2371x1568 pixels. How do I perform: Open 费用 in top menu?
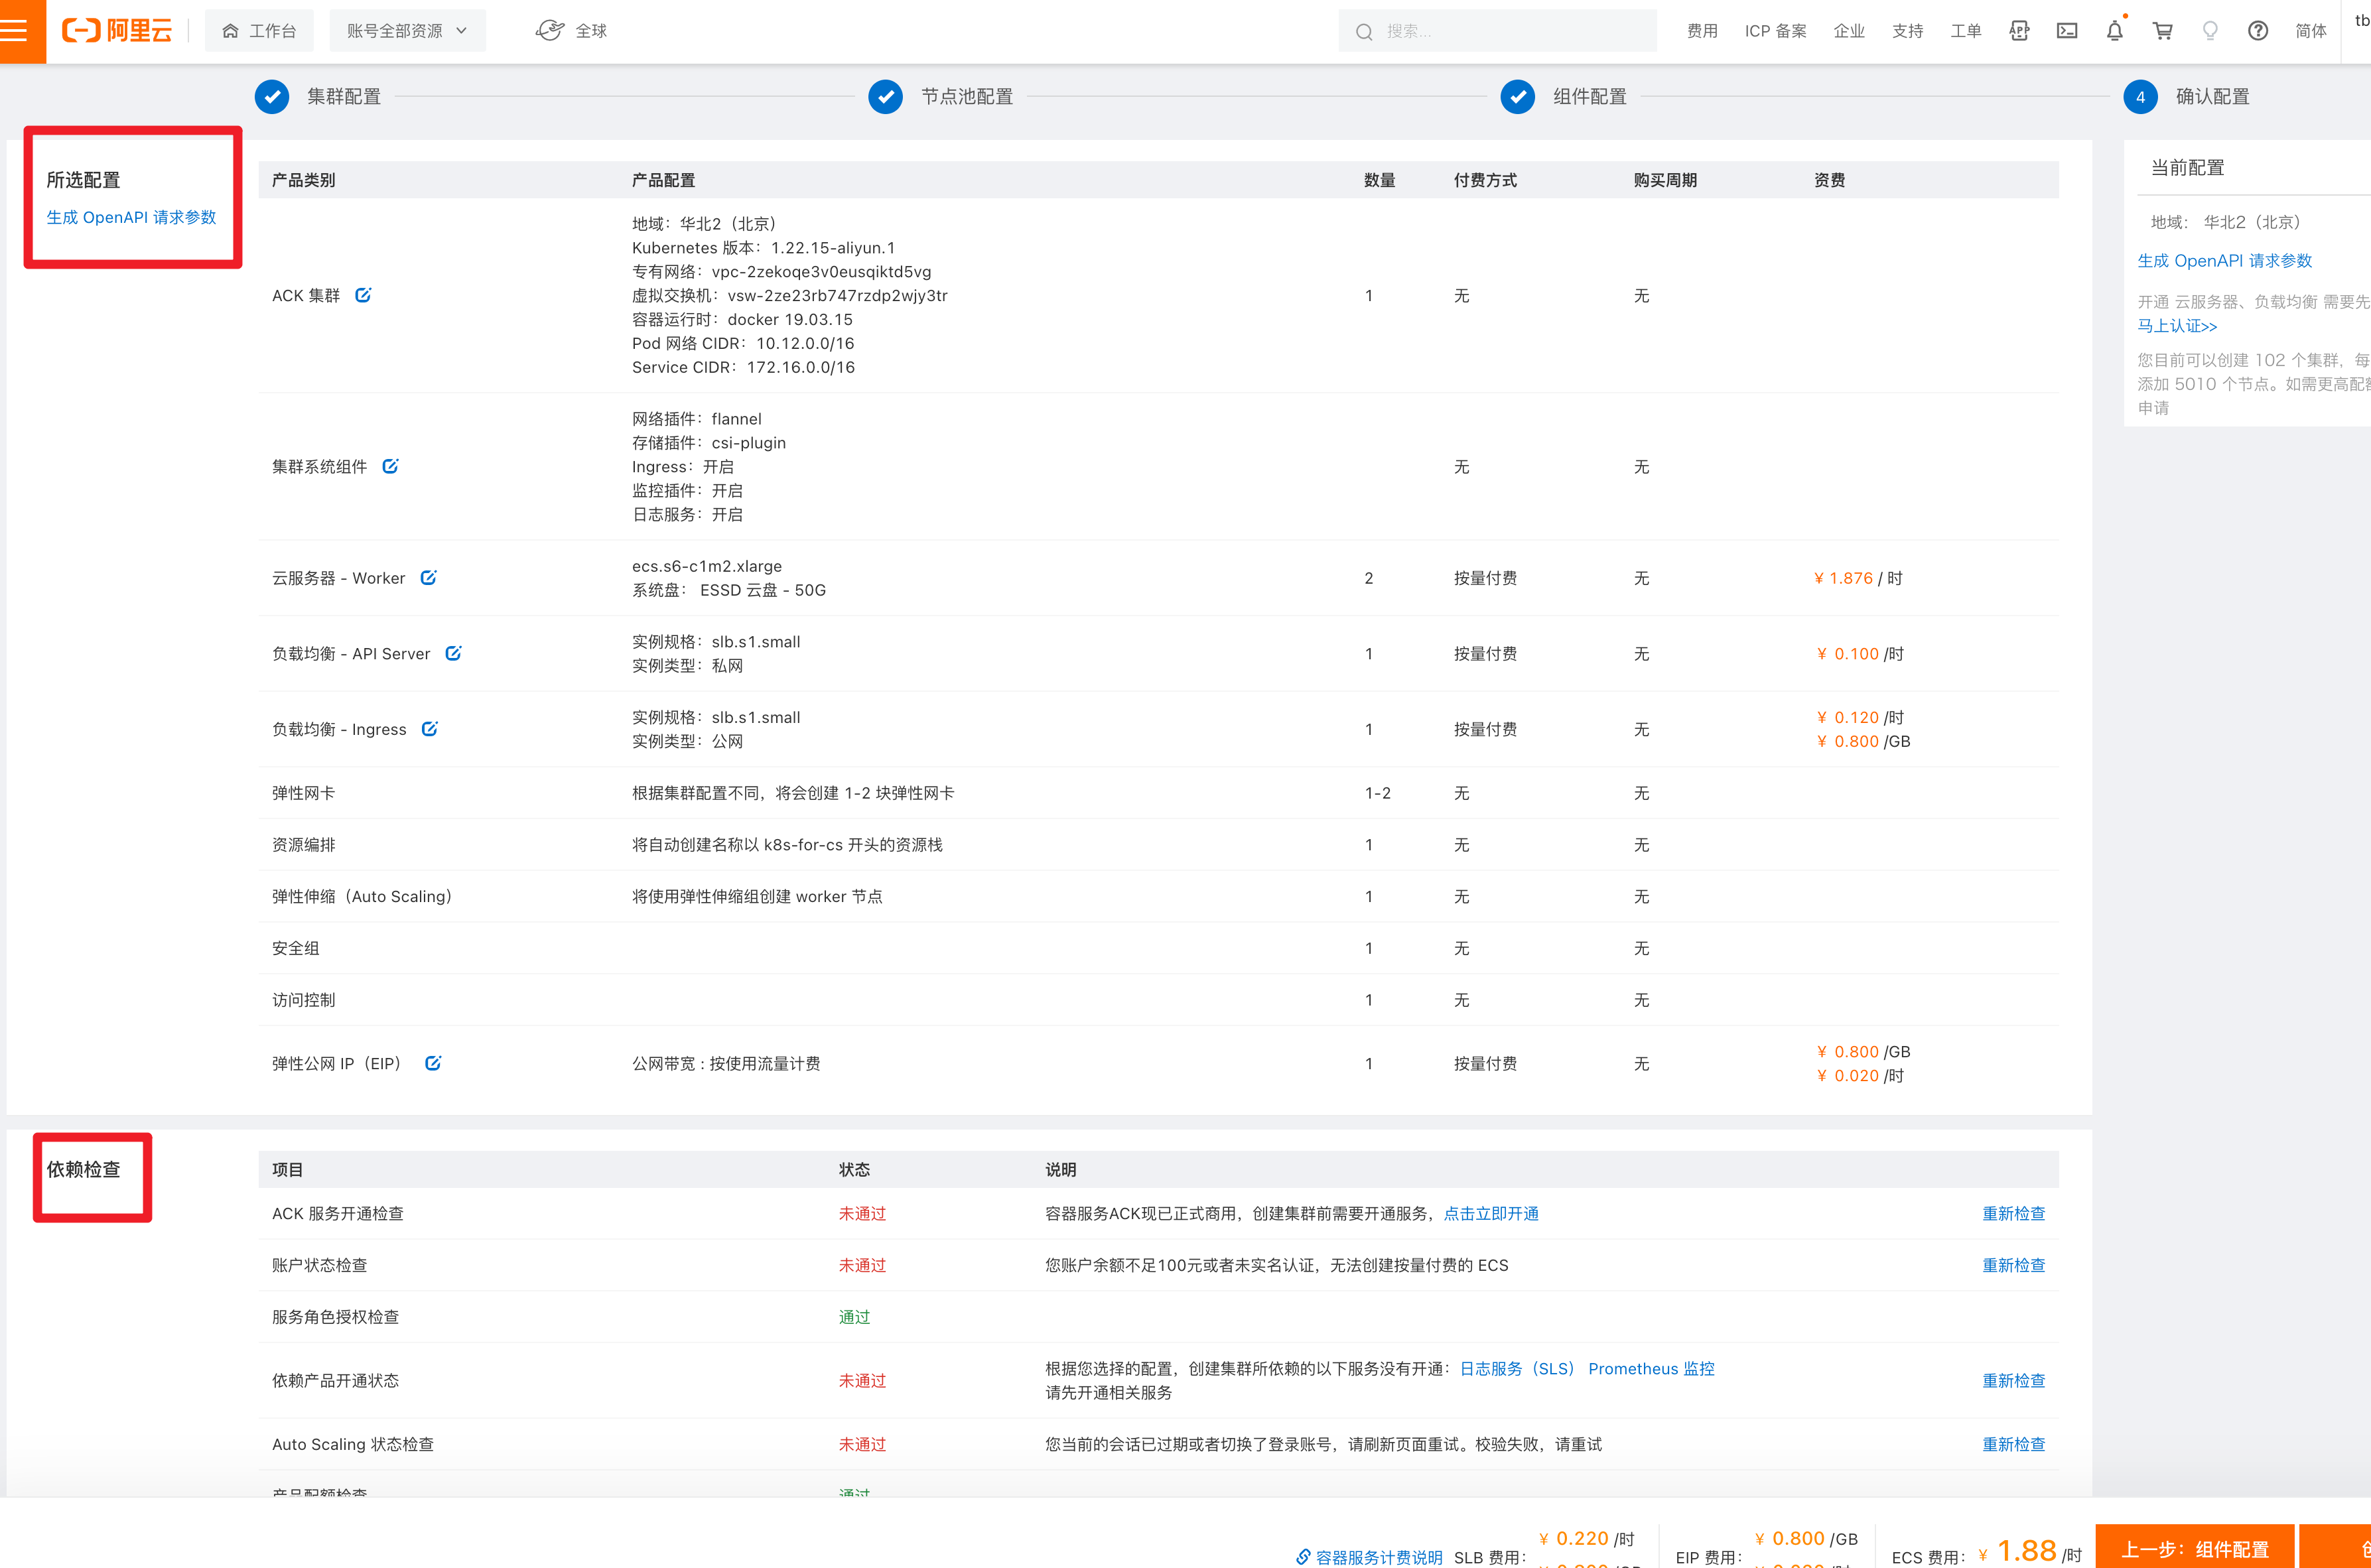pyautogui.click(x=1702, y=31)
